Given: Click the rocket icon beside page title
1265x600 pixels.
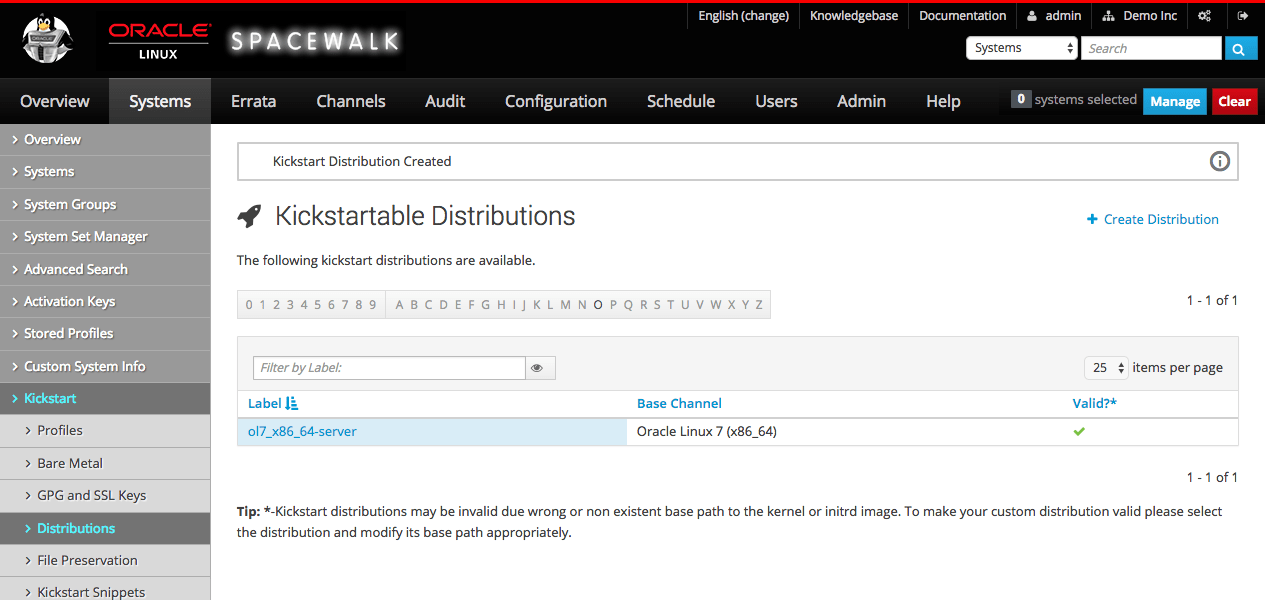Looking at the screenshot, I should pyautogui.click(x=249, y=216).
